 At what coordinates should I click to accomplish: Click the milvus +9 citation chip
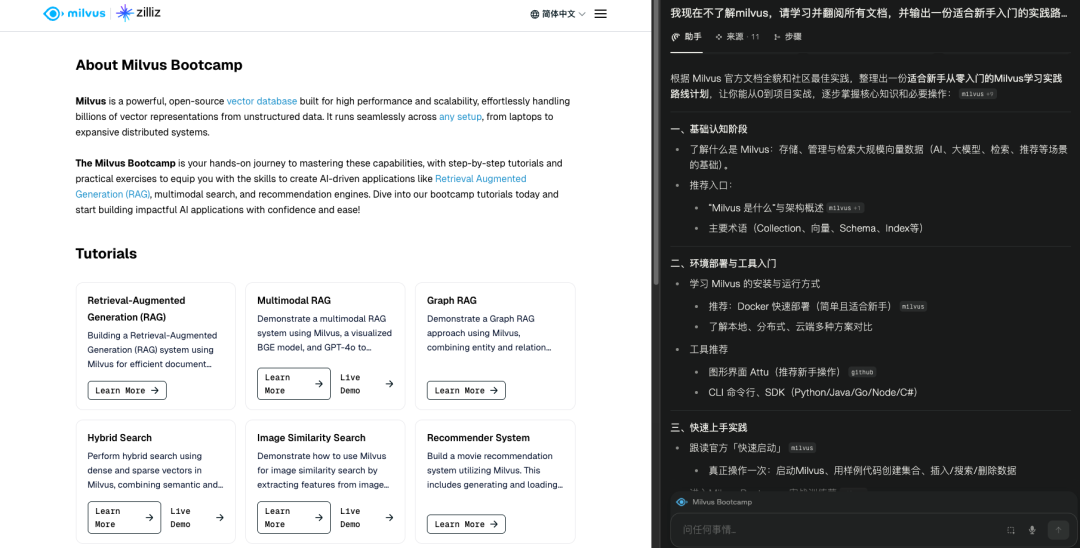pyautogui.click(x=978, y=94)
